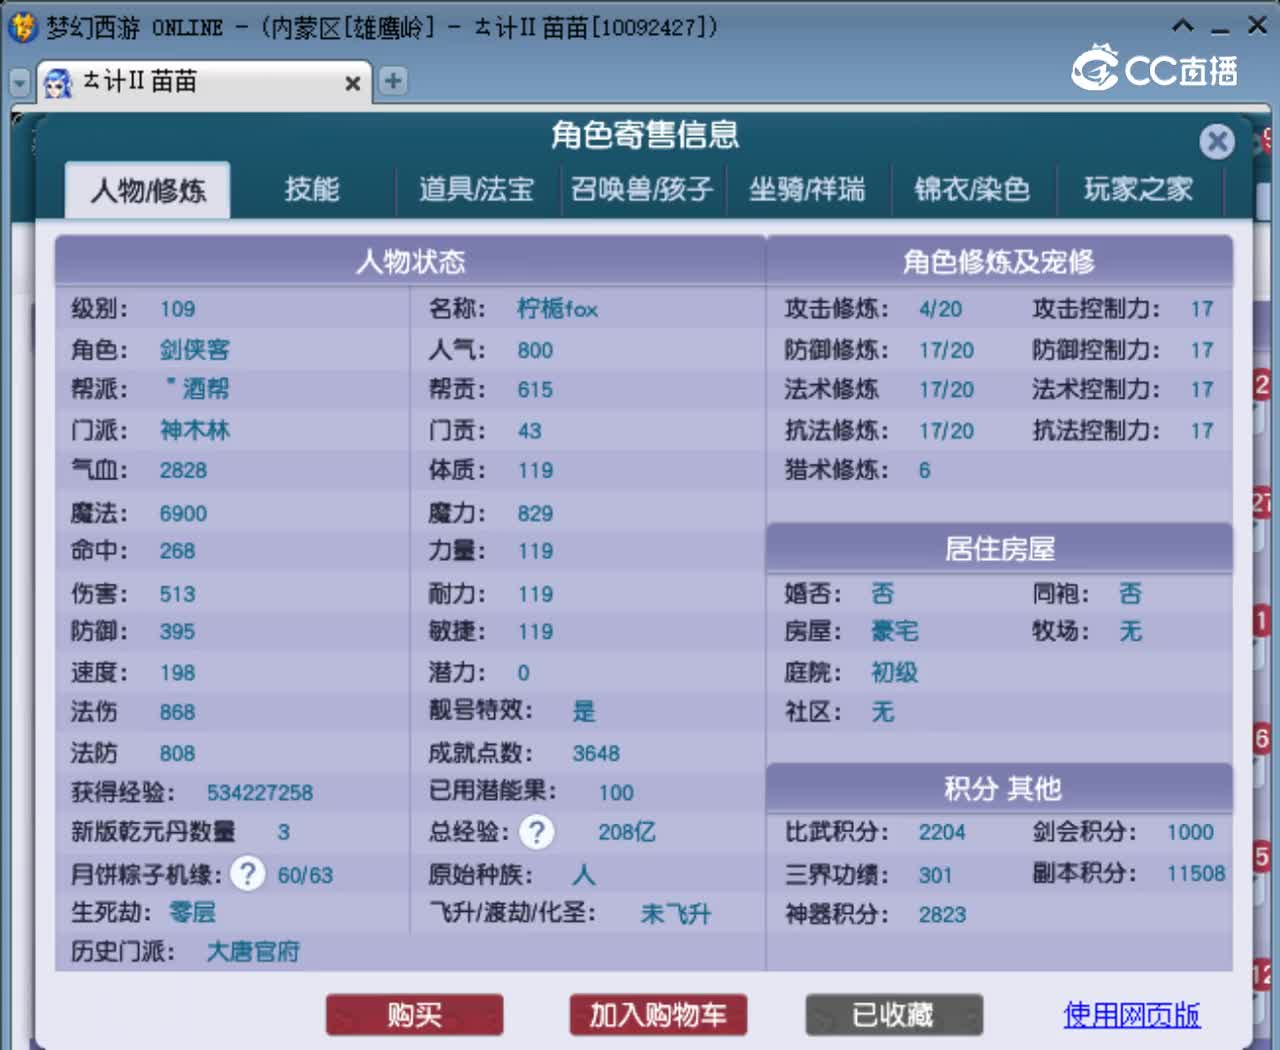
Task: Open the 玩家之家 tab
Action: 1138,189
